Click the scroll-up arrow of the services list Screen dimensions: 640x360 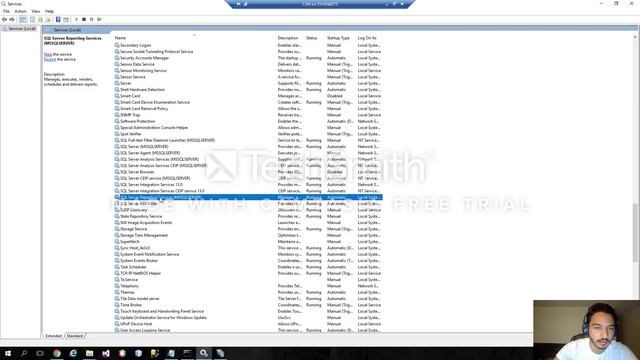pyautogui.click(x=635, y=38)
